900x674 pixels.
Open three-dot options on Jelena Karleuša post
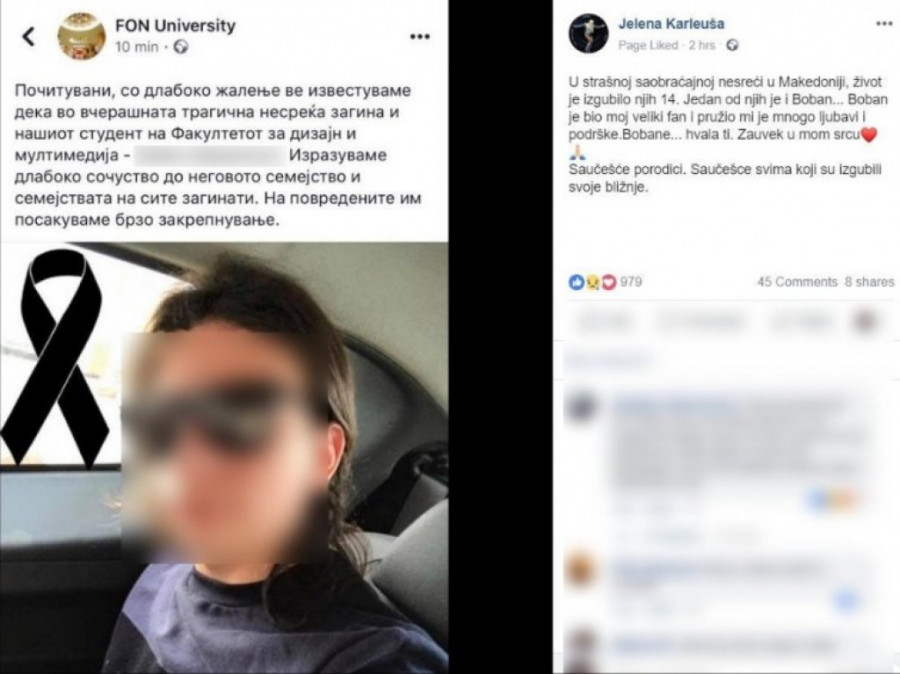(x=884, y=24)
